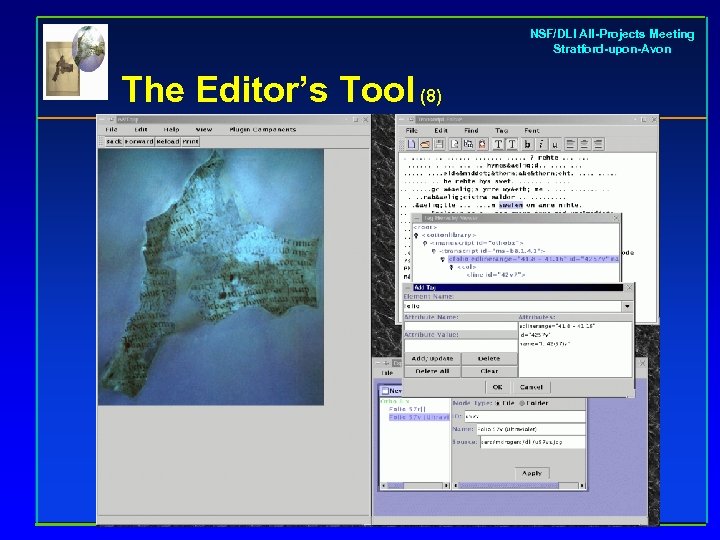Click the Back button in viewer toolbar
720x540 pixels.
pos(114,142)
